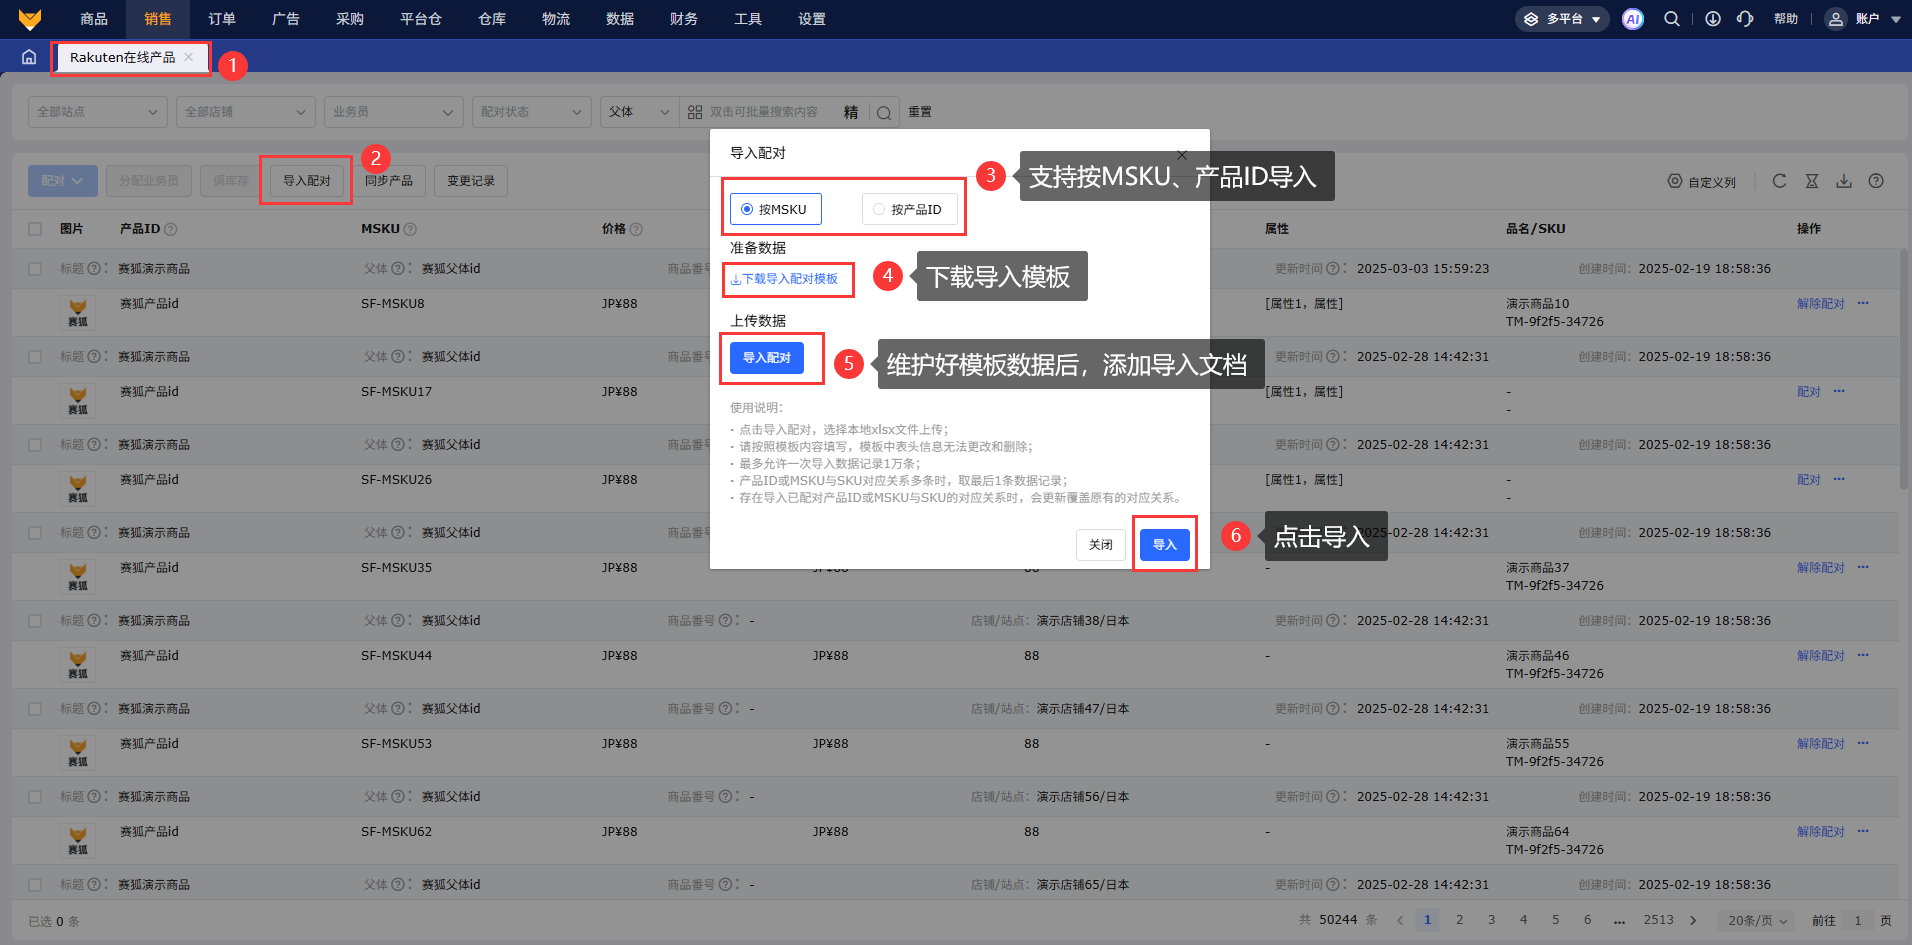Click the magnifier search icon in top bar
This screenshot has width=1912, height=945.
(1672, 19)
